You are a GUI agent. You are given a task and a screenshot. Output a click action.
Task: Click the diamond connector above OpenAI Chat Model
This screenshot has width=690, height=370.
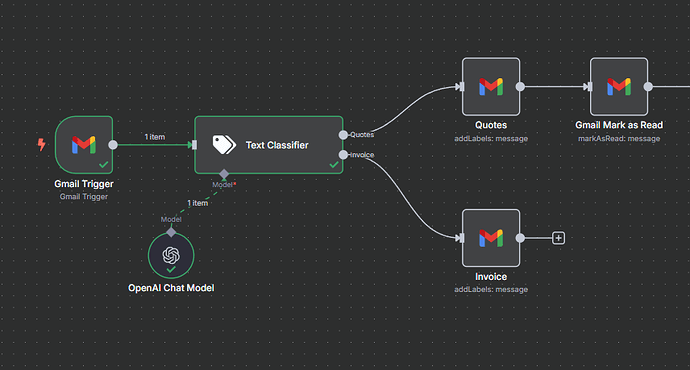(171, 232)
